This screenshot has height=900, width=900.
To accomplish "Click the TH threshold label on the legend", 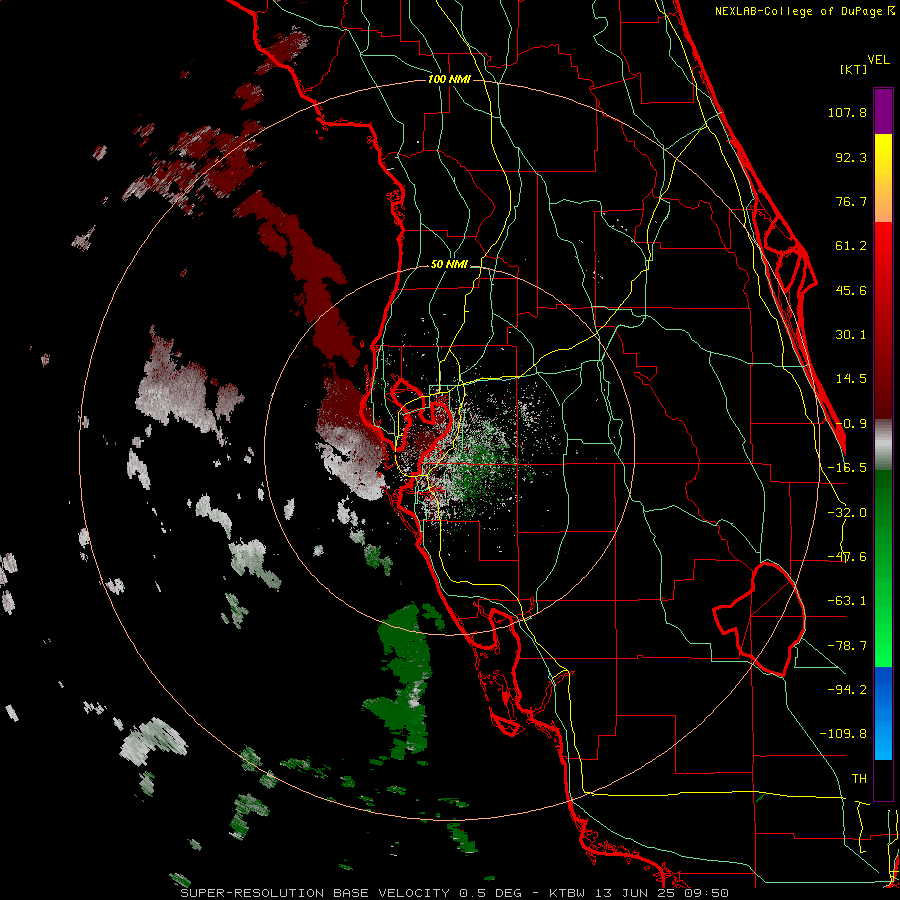I will tap(859, 779).
